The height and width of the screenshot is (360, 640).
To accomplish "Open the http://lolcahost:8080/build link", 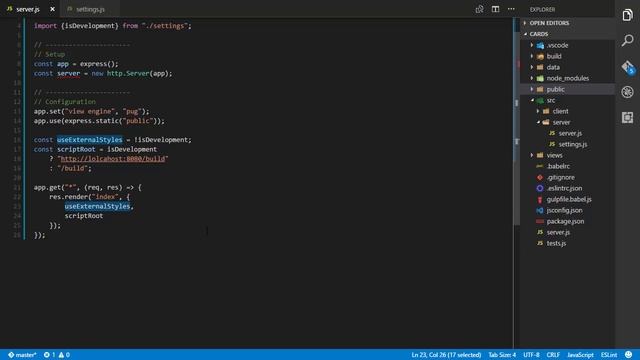I will click(113, 159).
